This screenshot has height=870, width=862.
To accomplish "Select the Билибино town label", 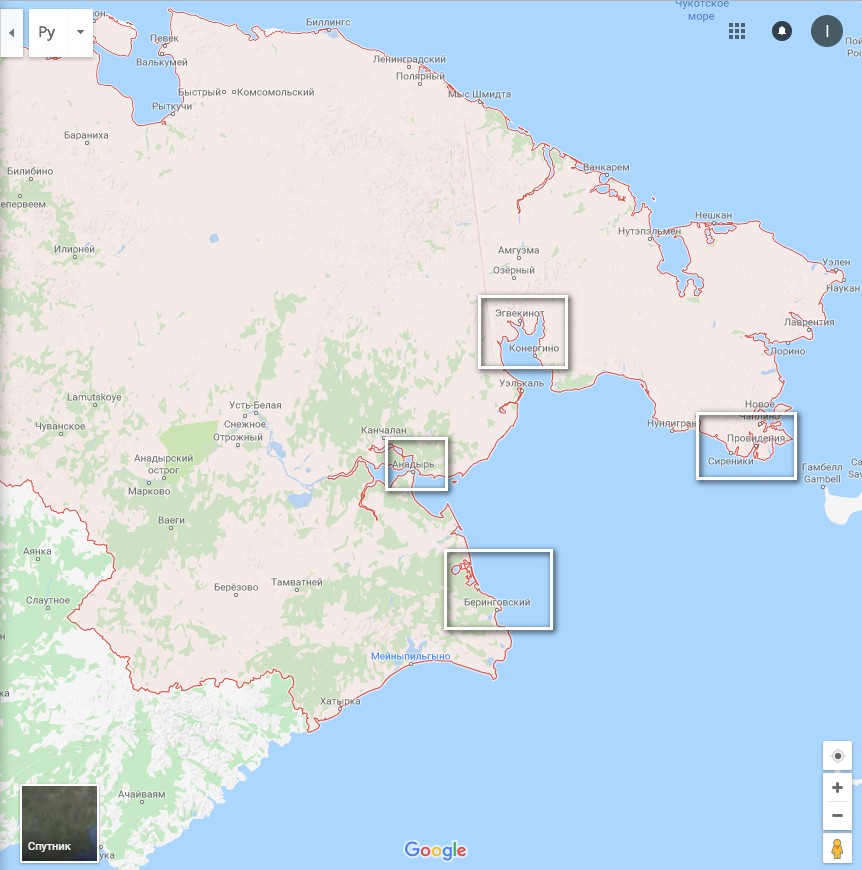I will [30, 172].
